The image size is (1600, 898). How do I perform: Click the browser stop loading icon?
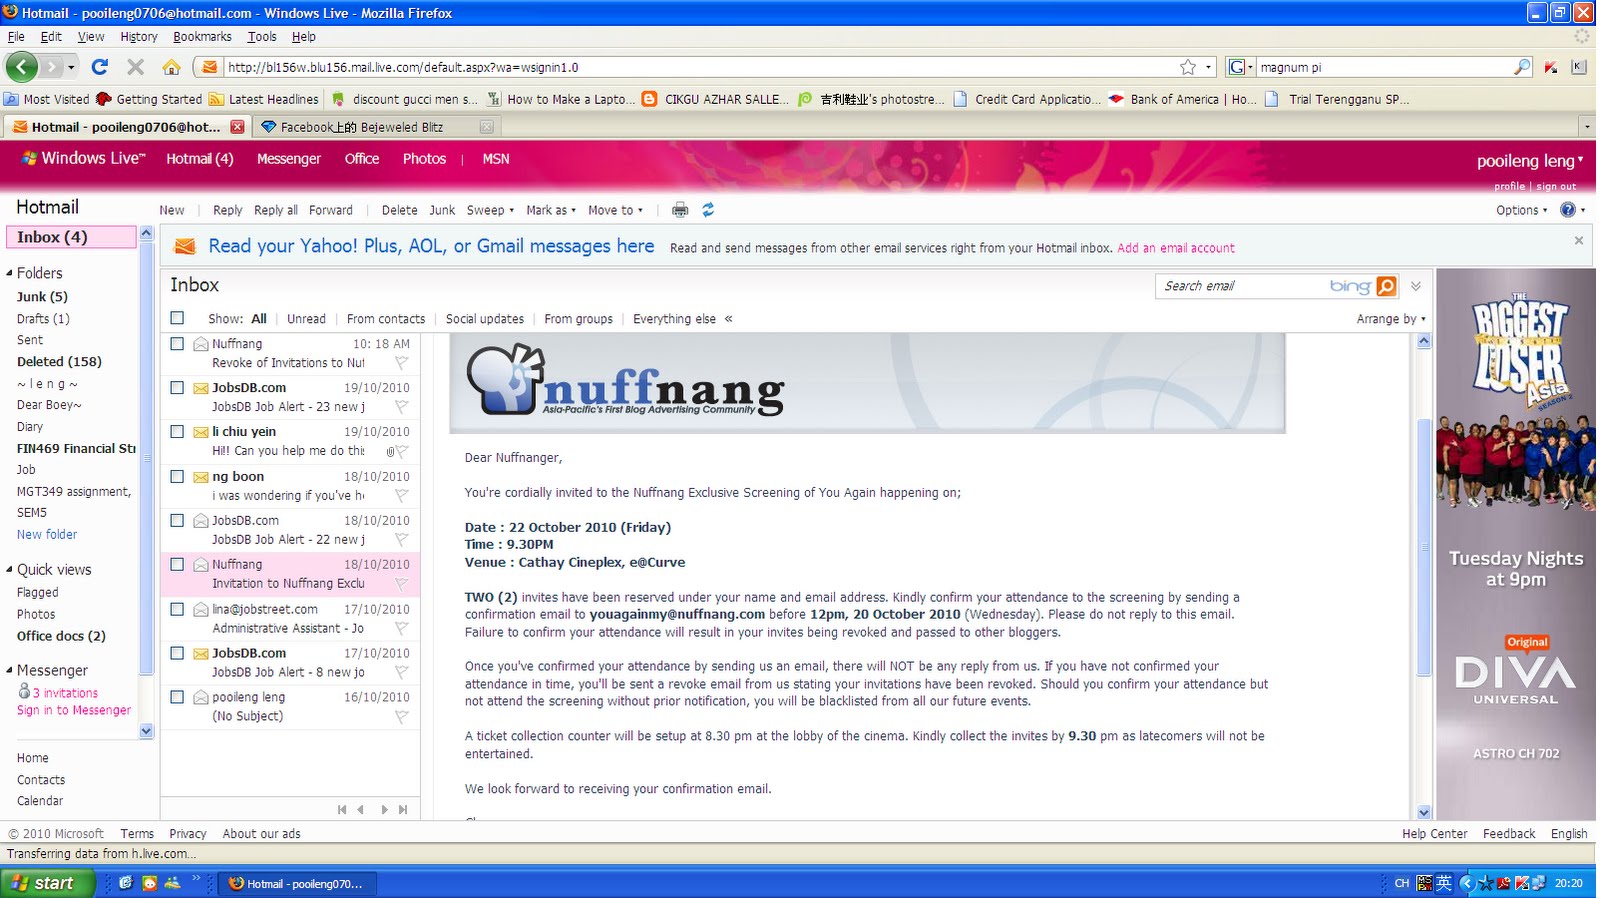point(135,67)
